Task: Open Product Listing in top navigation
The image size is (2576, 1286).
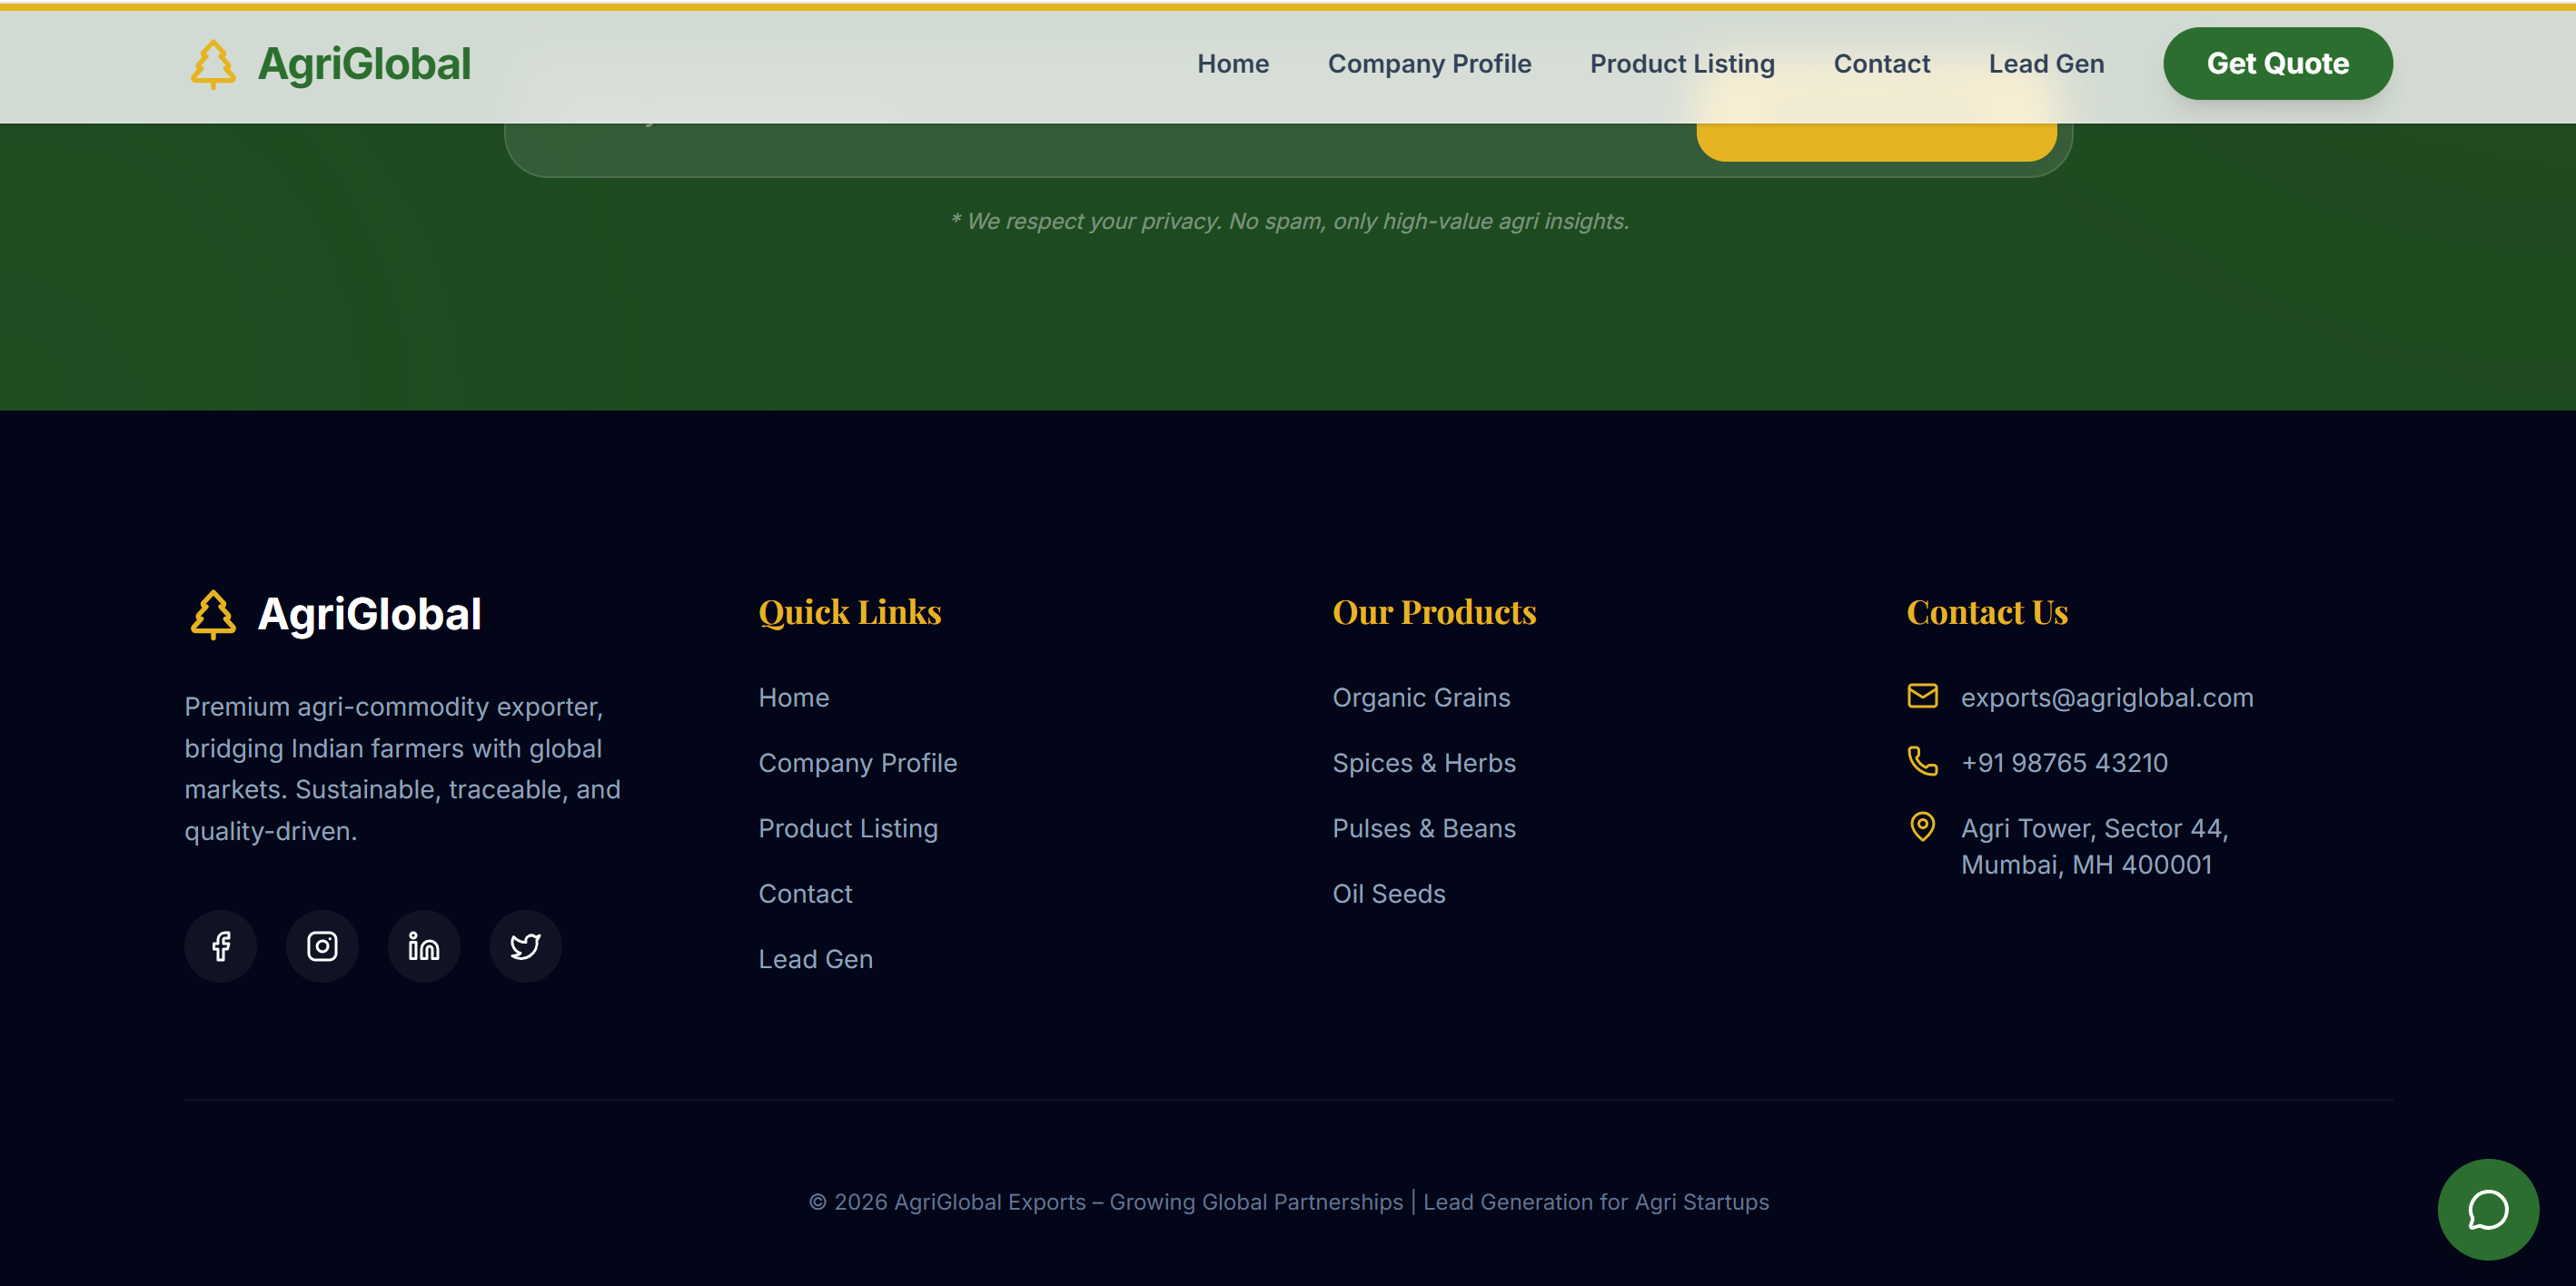Action: coord(1682,64)
